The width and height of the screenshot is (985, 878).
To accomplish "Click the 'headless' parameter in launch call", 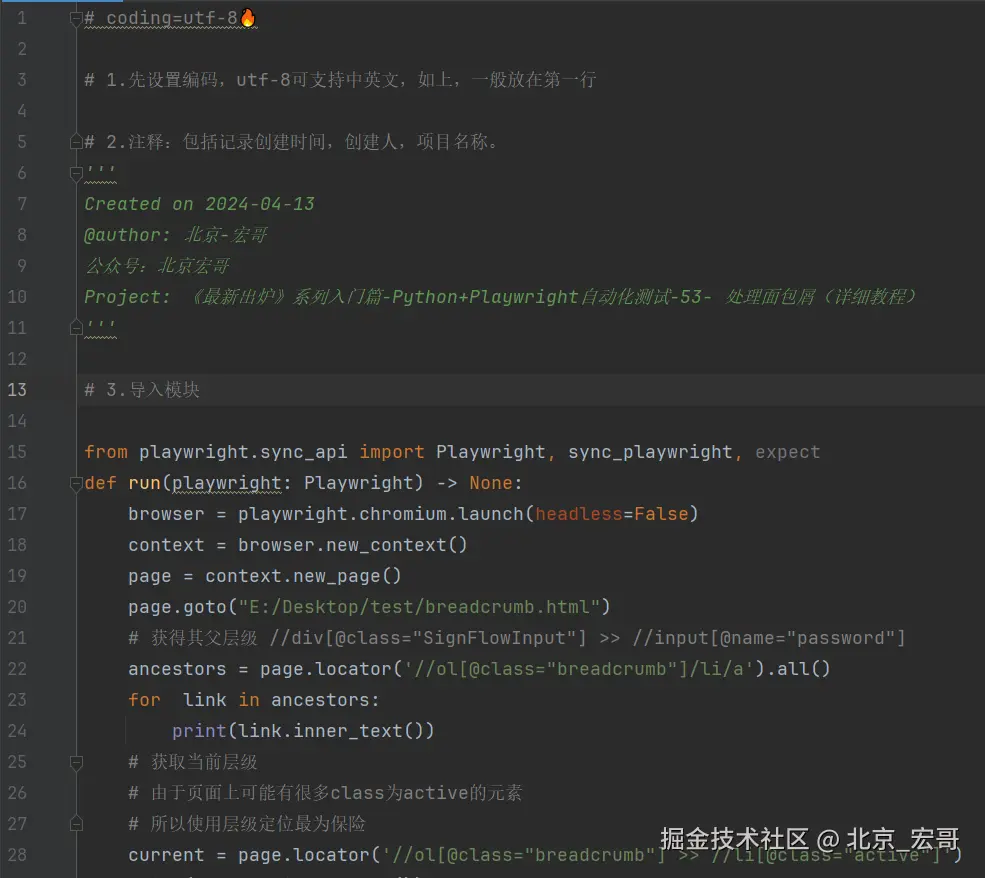I will click(579, 514).
